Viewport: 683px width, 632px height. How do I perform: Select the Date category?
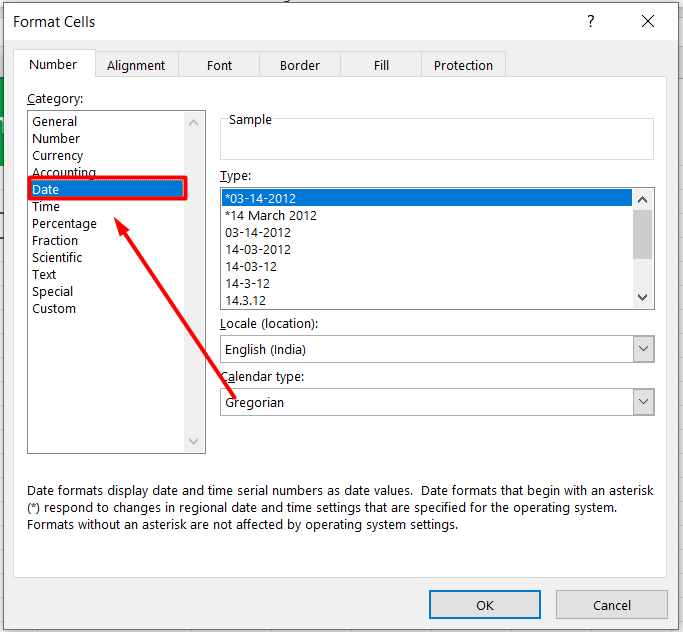tap(107, 189)
